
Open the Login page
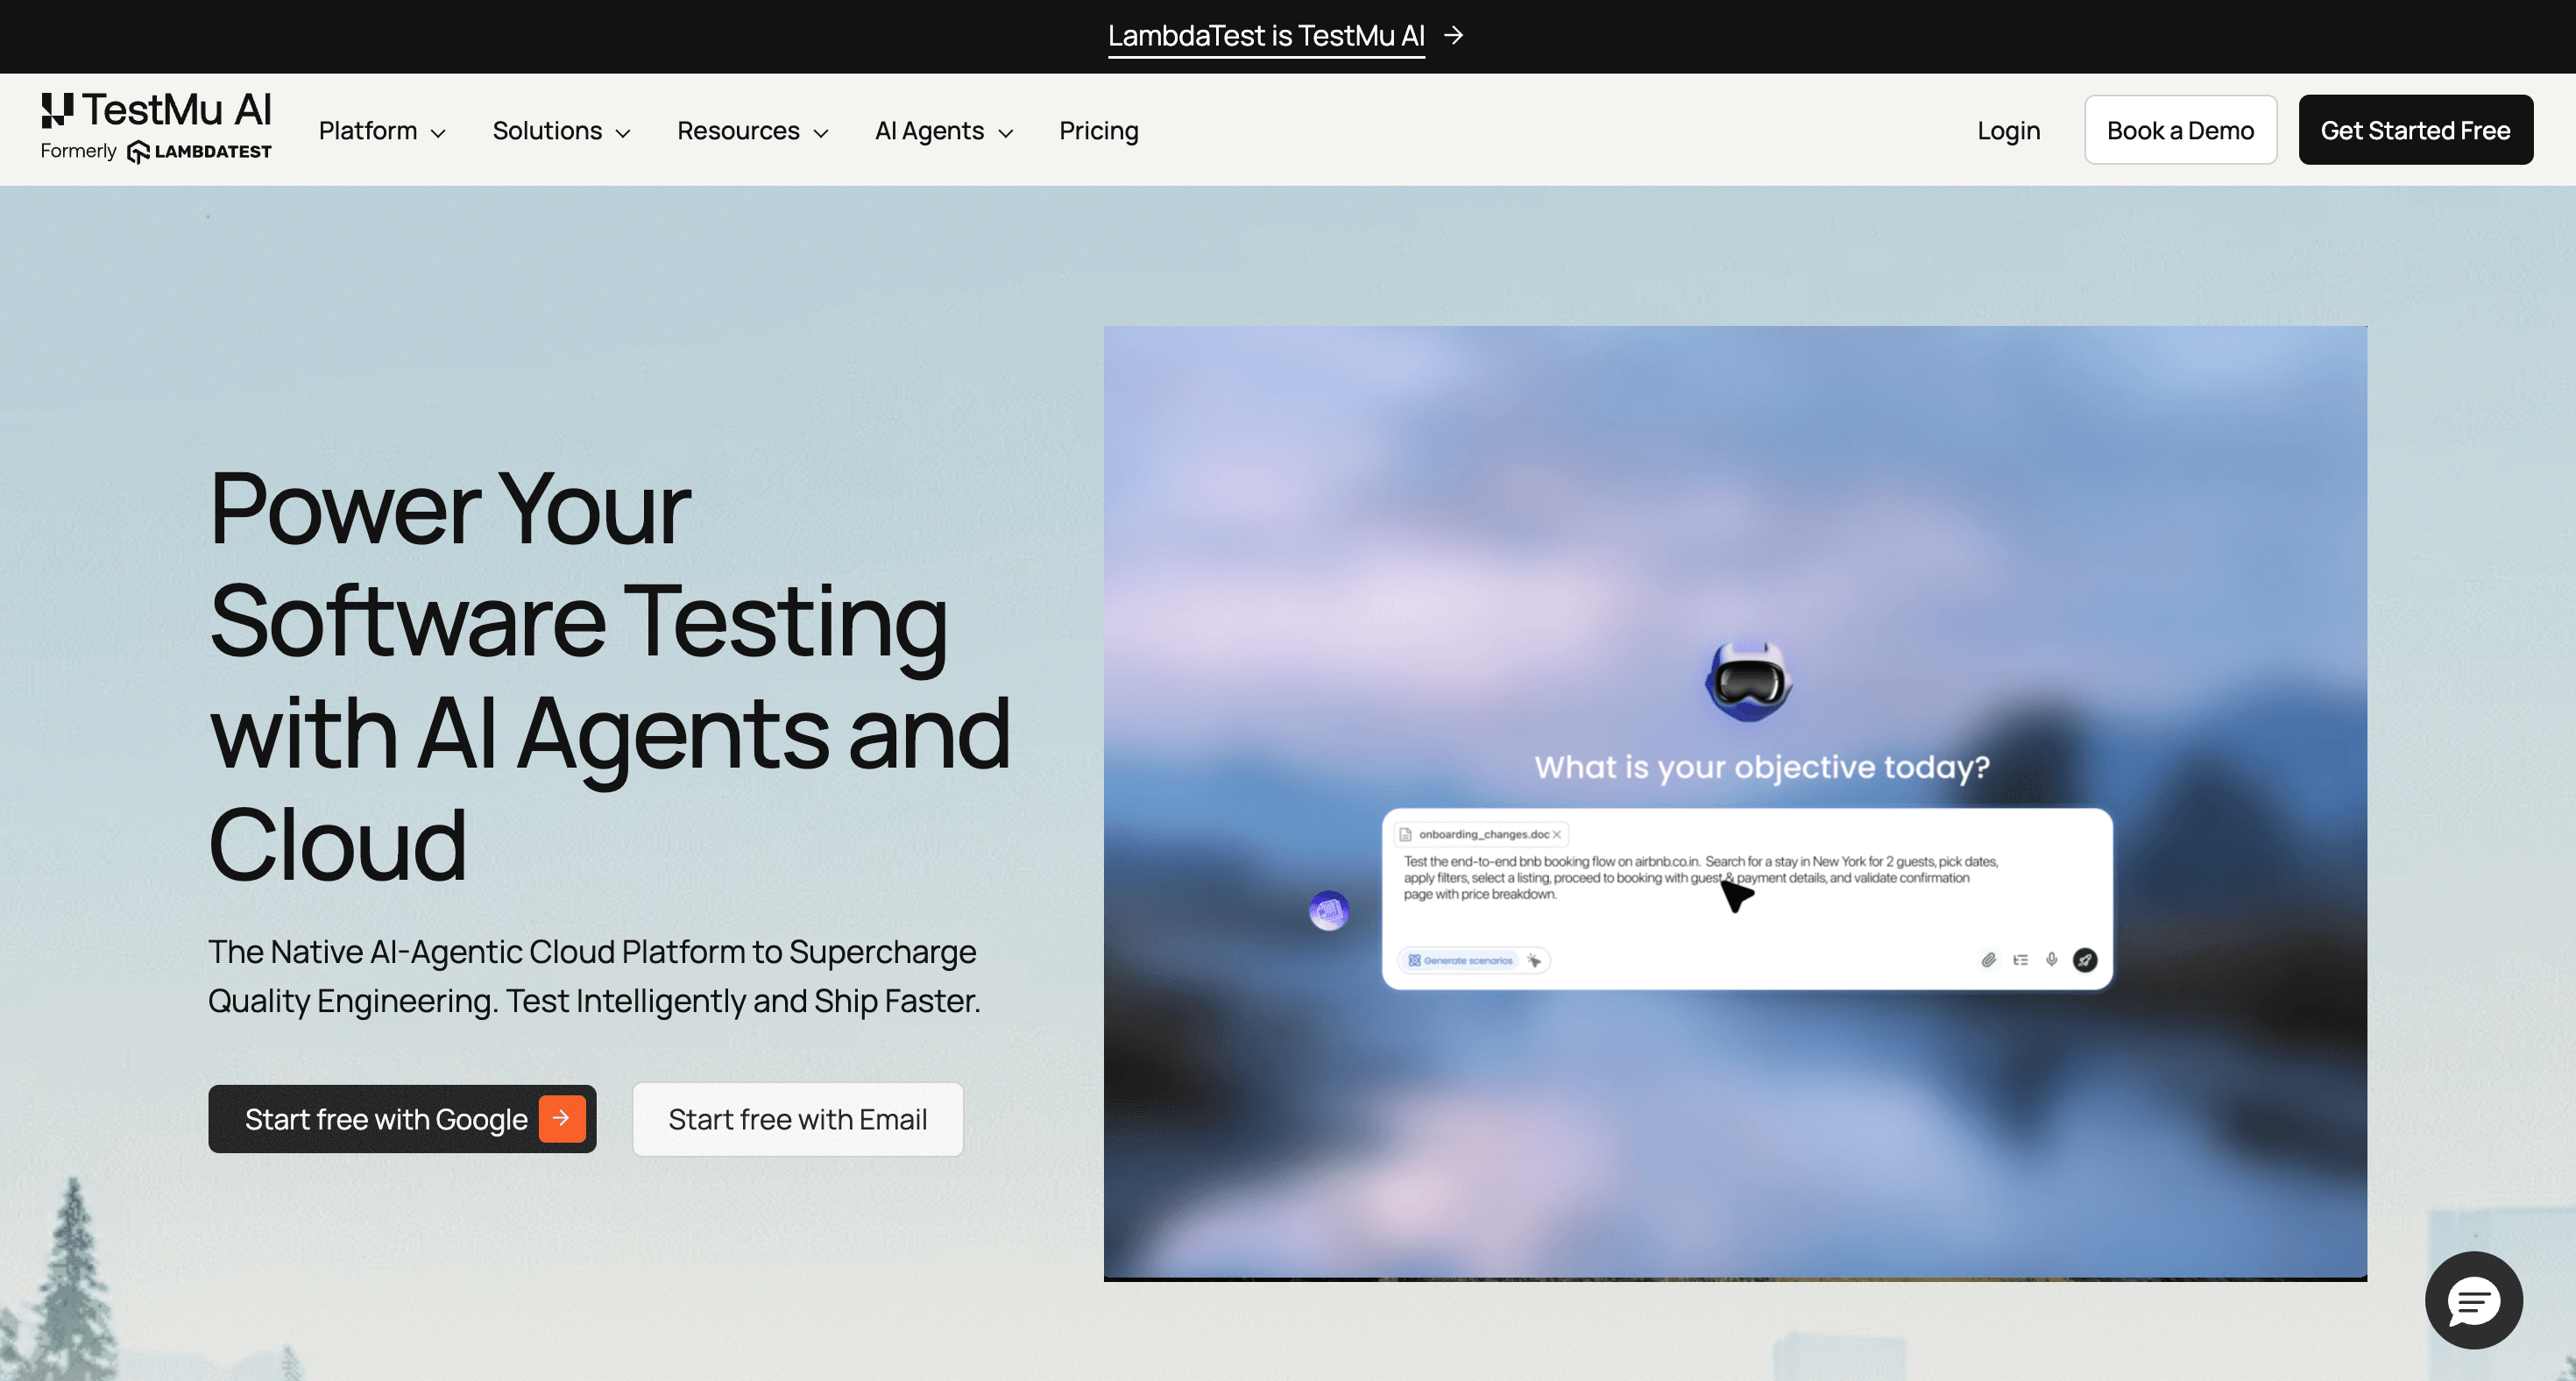click(x=2008, y=131)
